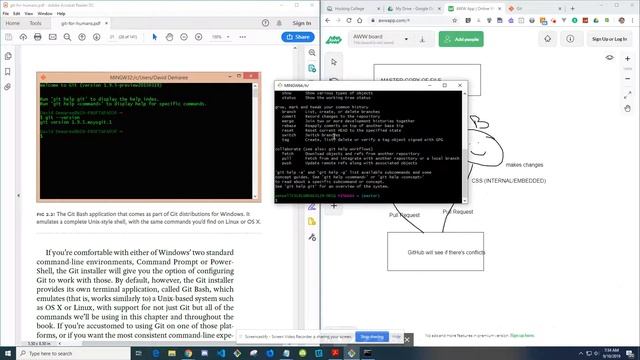Click Sign Up or Log In
640x360 pixels.
pos(609,39)
